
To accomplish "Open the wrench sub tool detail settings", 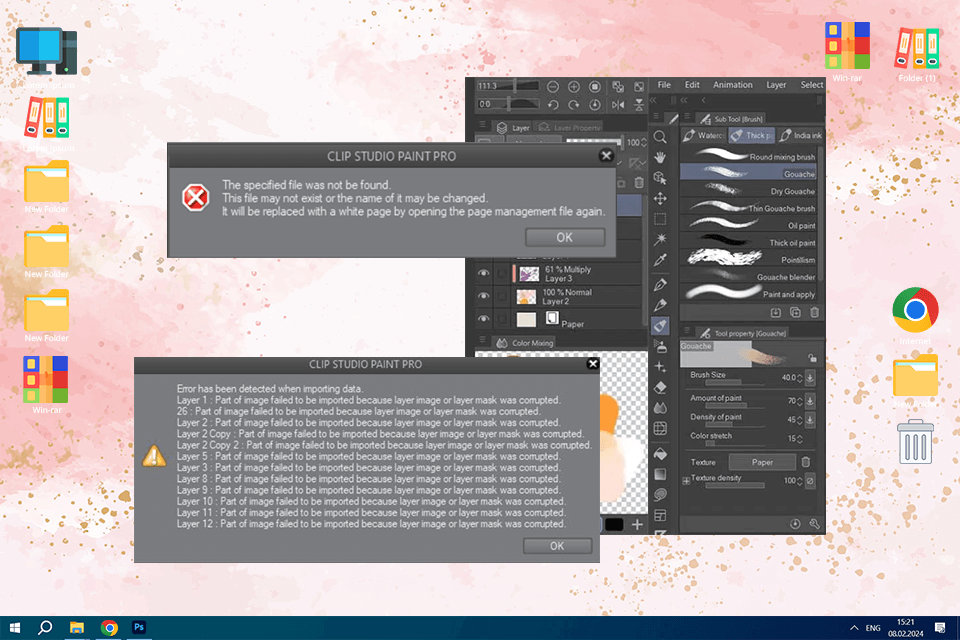I will click(x=814, y=524).
